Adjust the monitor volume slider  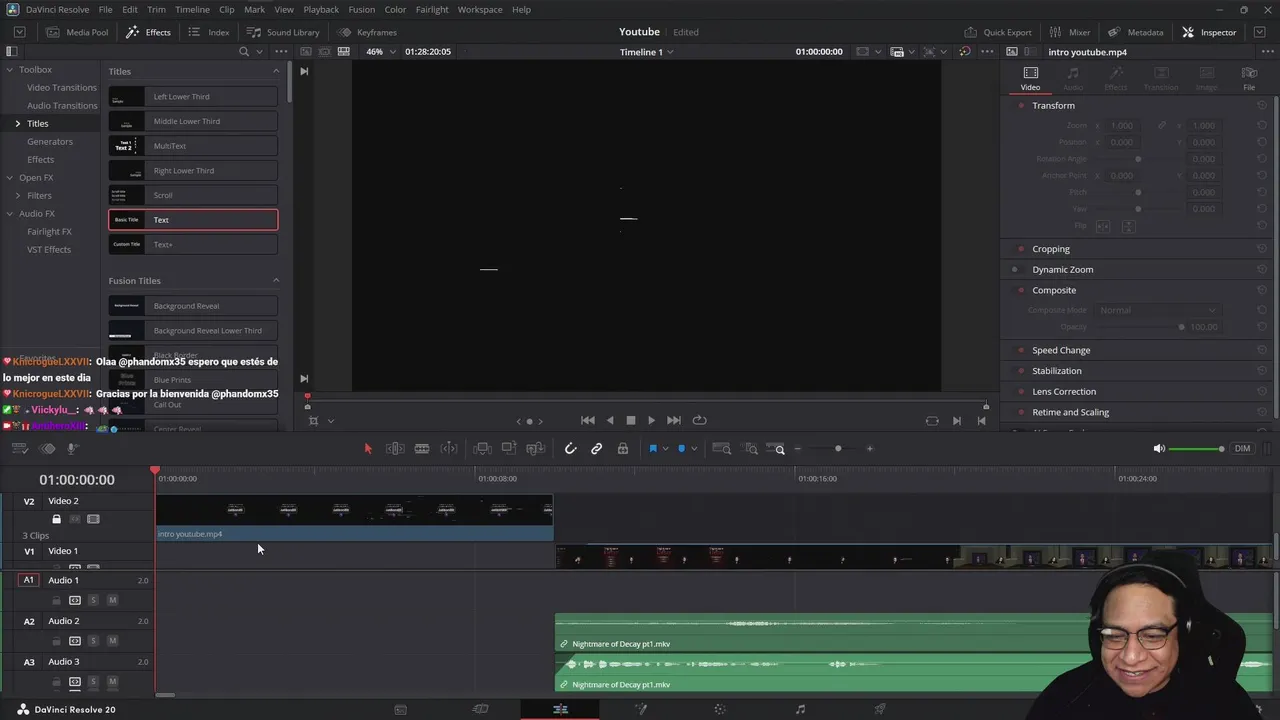[x=1196, y=449]
